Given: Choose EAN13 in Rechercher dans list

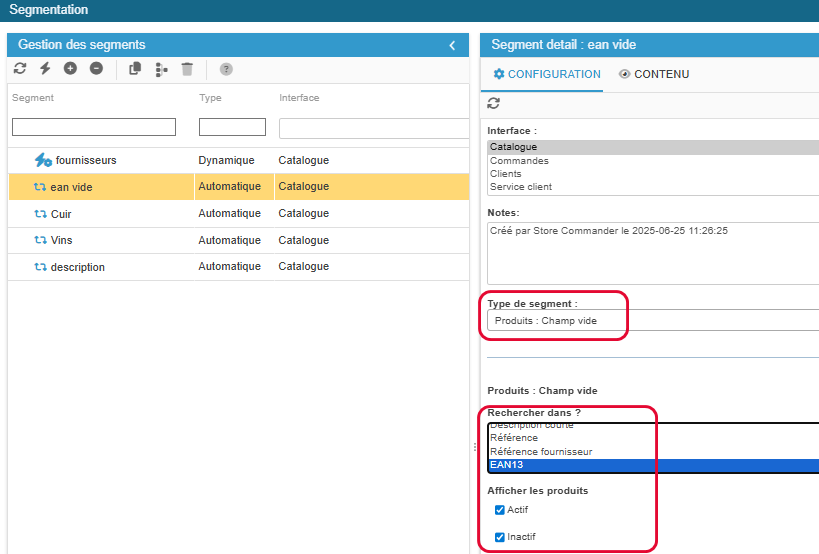Looking at the screenshot, I should (x=653, y=465).
